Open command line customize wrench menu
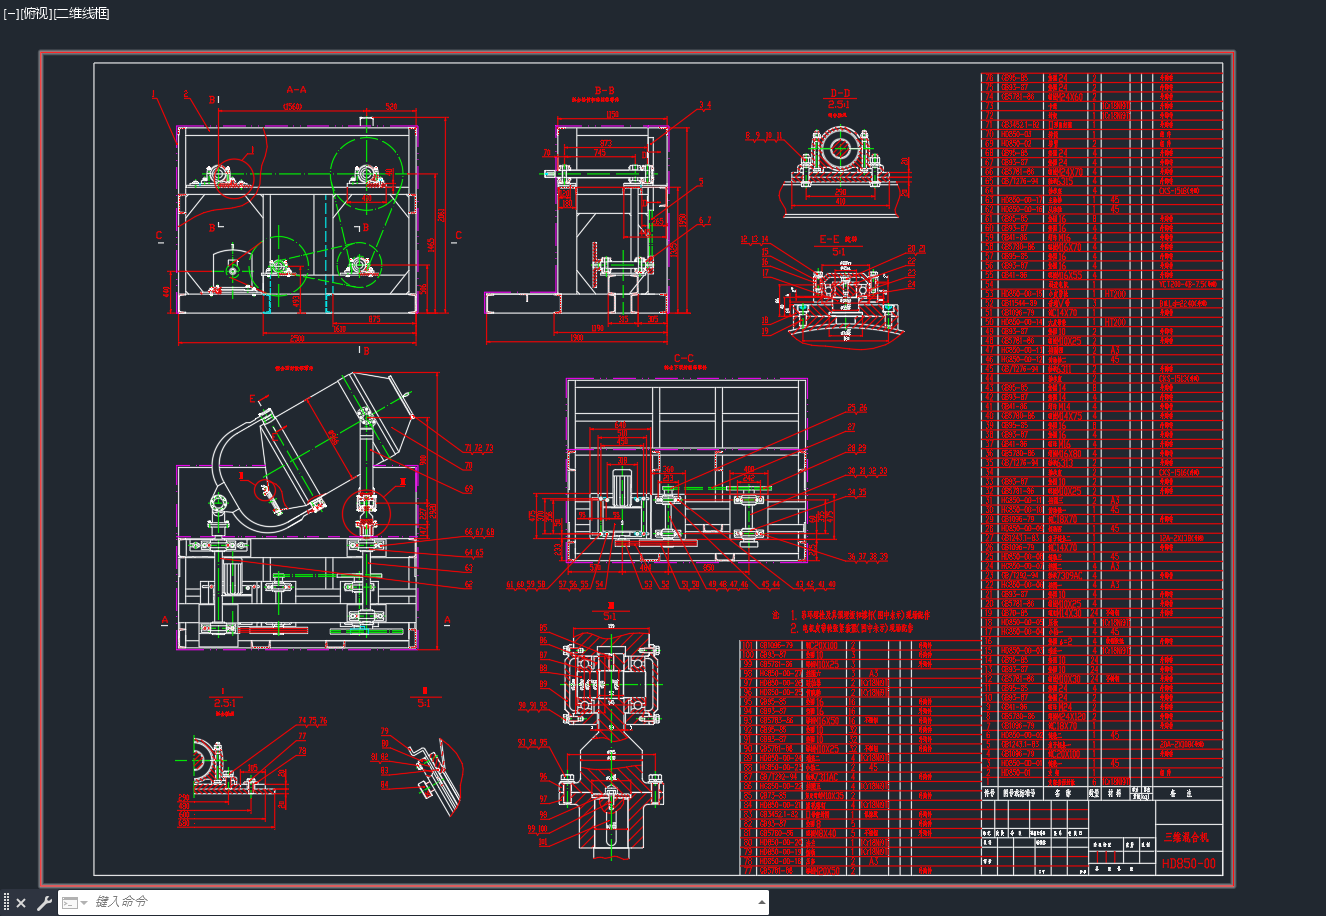1326x916 pixels. click(43, 903)
